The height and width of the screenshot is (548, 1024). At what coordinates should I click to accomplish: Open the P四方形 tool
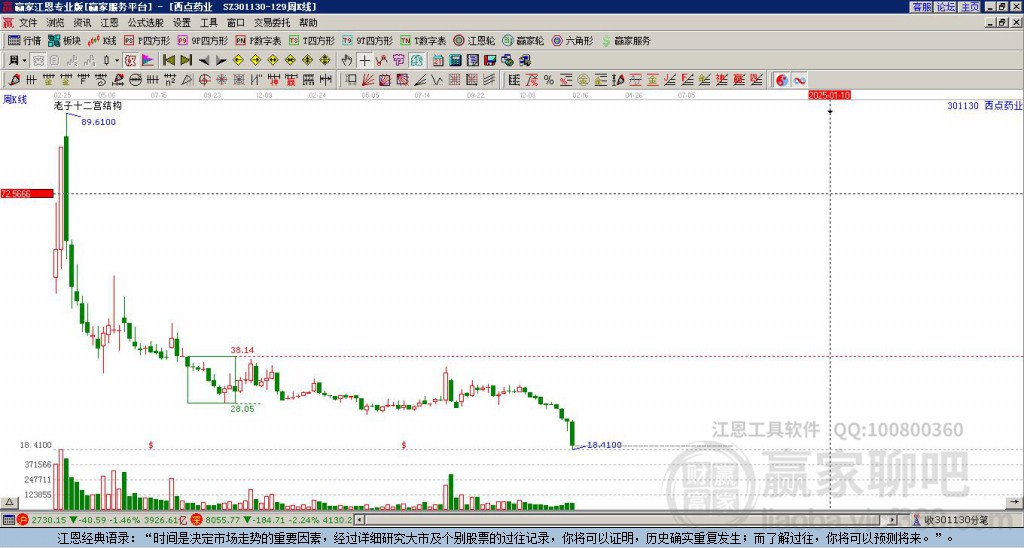coord(148,40)
